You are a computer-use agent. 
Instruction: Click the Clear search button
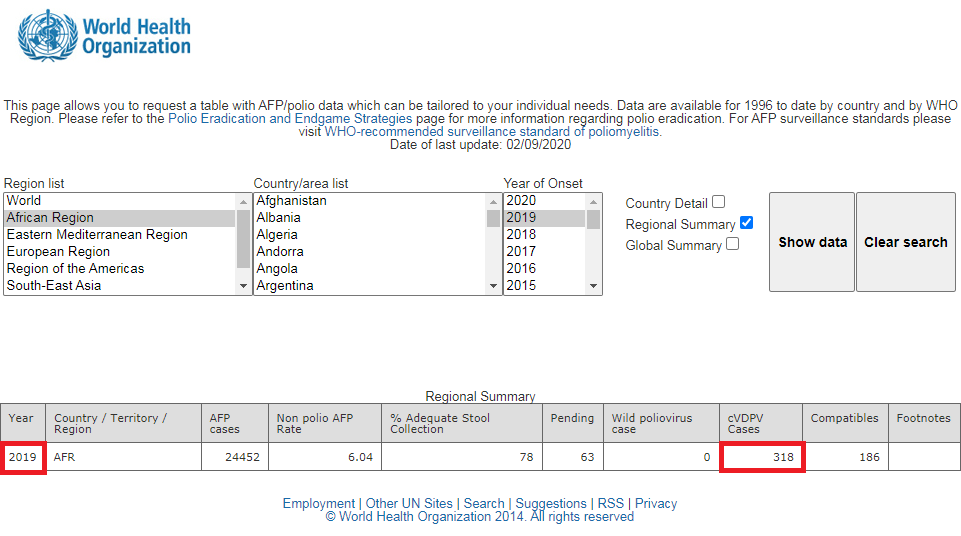[906, 242]
